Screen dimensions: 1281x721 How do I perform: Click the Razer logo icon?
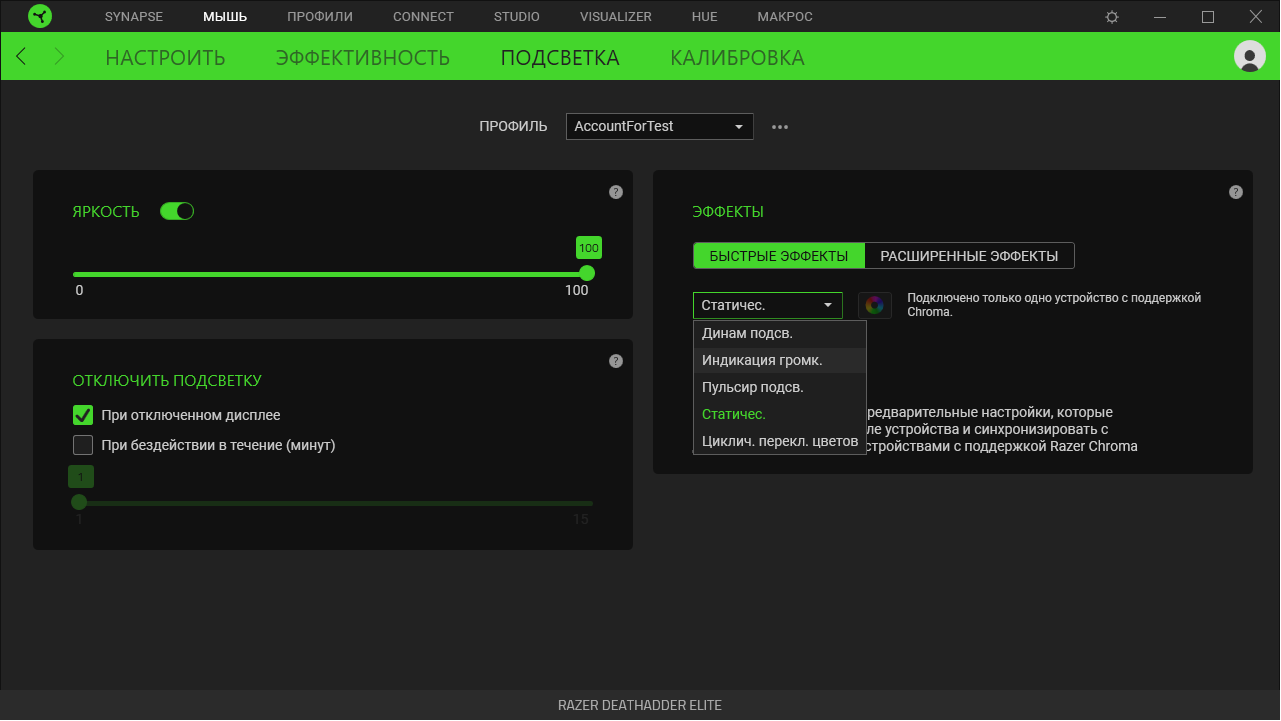(x=40, y=16)
